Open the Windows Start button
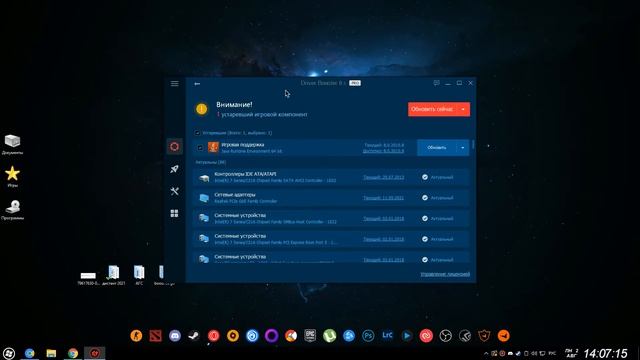 [x=9, y=353]
